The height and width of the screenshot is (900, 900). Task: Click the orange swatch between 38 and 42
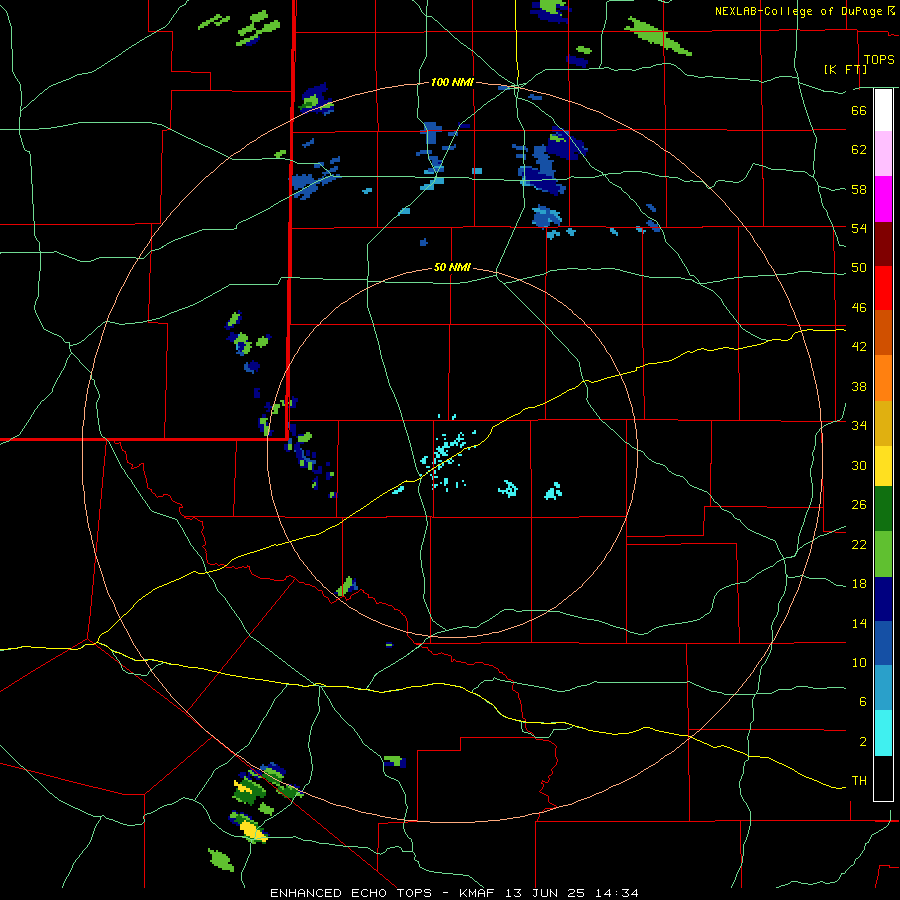(x=883, y=378)
